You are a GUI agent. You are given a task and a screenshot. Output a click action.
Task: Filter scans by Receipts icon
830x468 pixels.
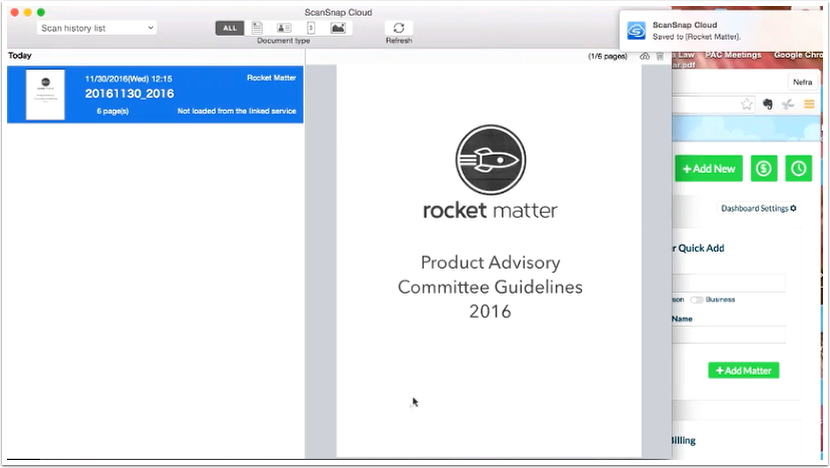311,28
